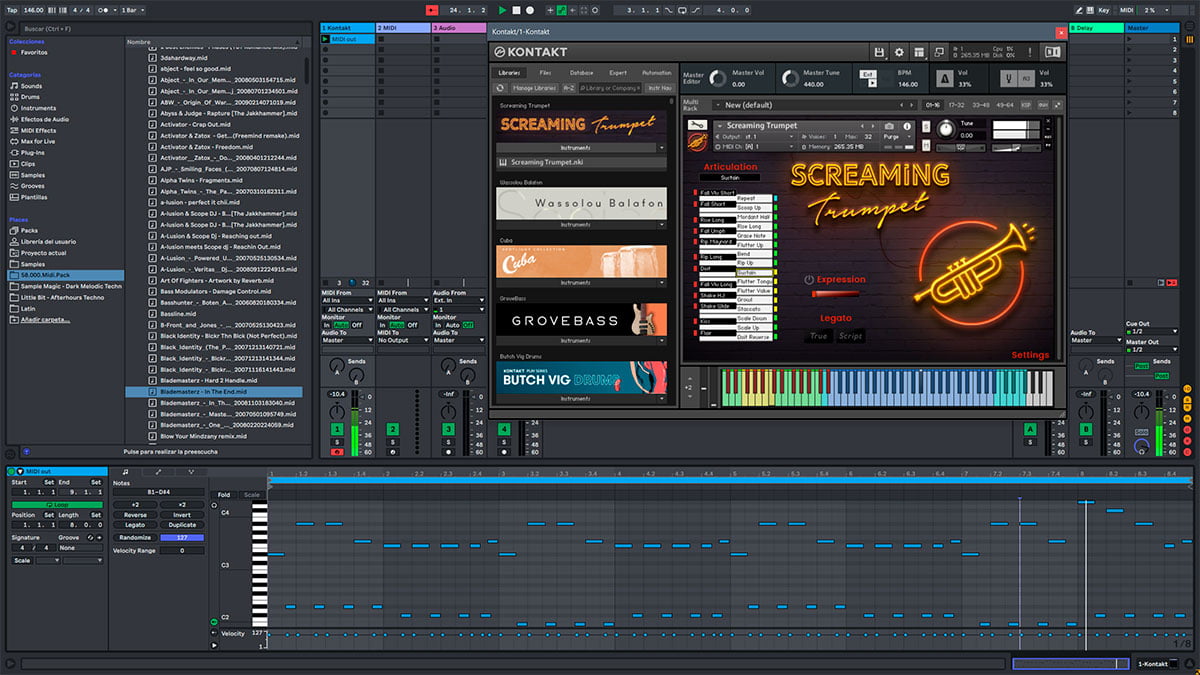Switch to Kontakt Automation tab
This screenshot has width=1200, height=675.
(x=656, y=73)
